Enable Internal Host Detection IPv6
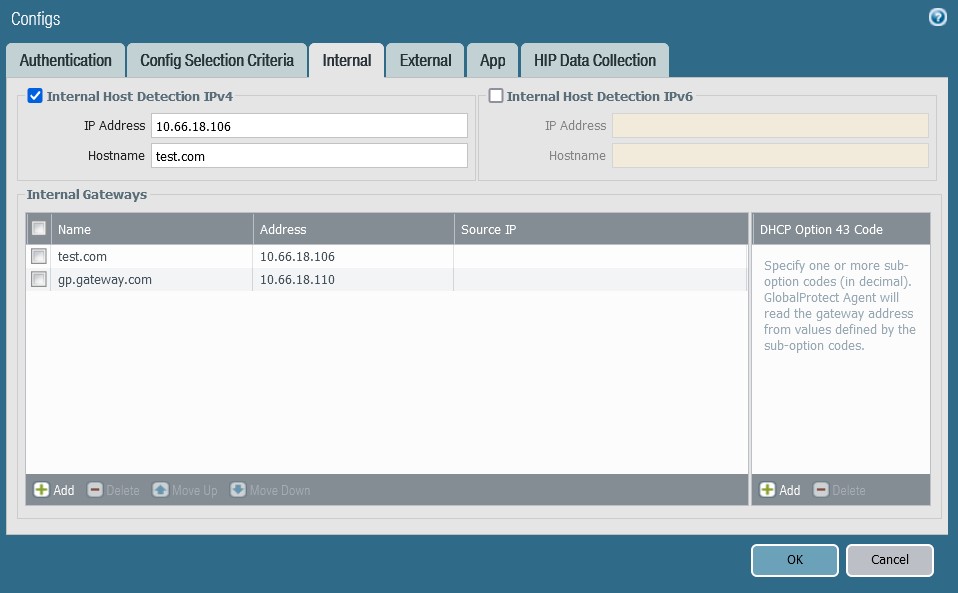The image size is (958, 593). pyautogui.click(x=495, y=95)
